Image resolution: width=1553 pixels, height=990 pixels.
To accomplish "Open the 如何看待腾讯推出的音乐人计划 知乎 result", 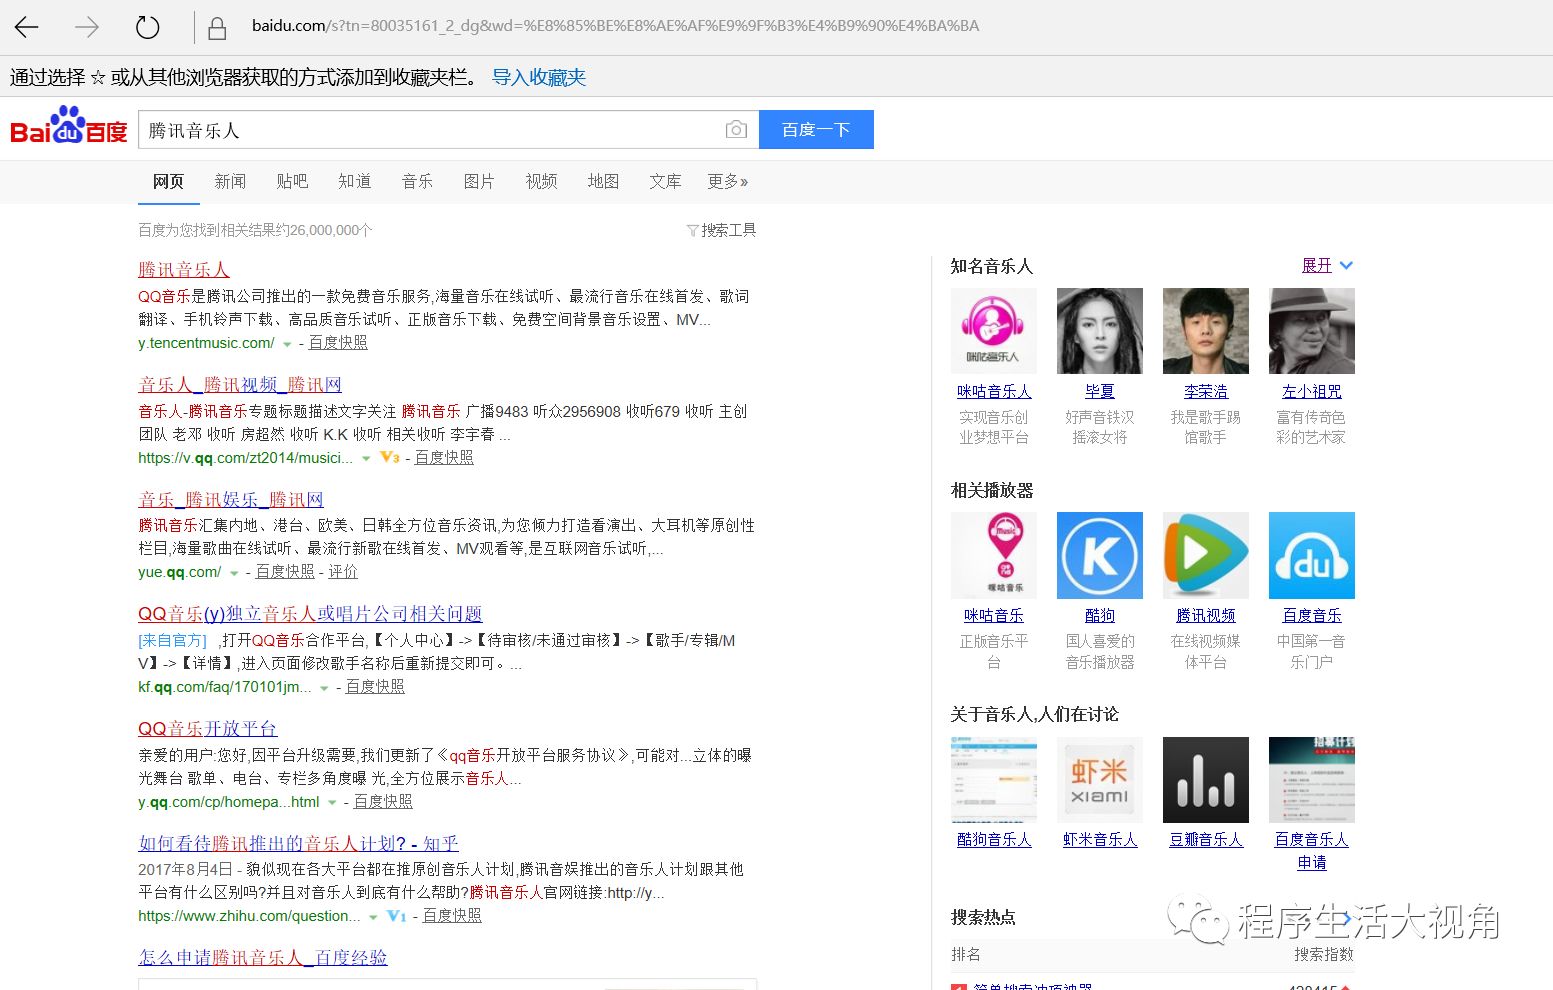I will 298,844.
